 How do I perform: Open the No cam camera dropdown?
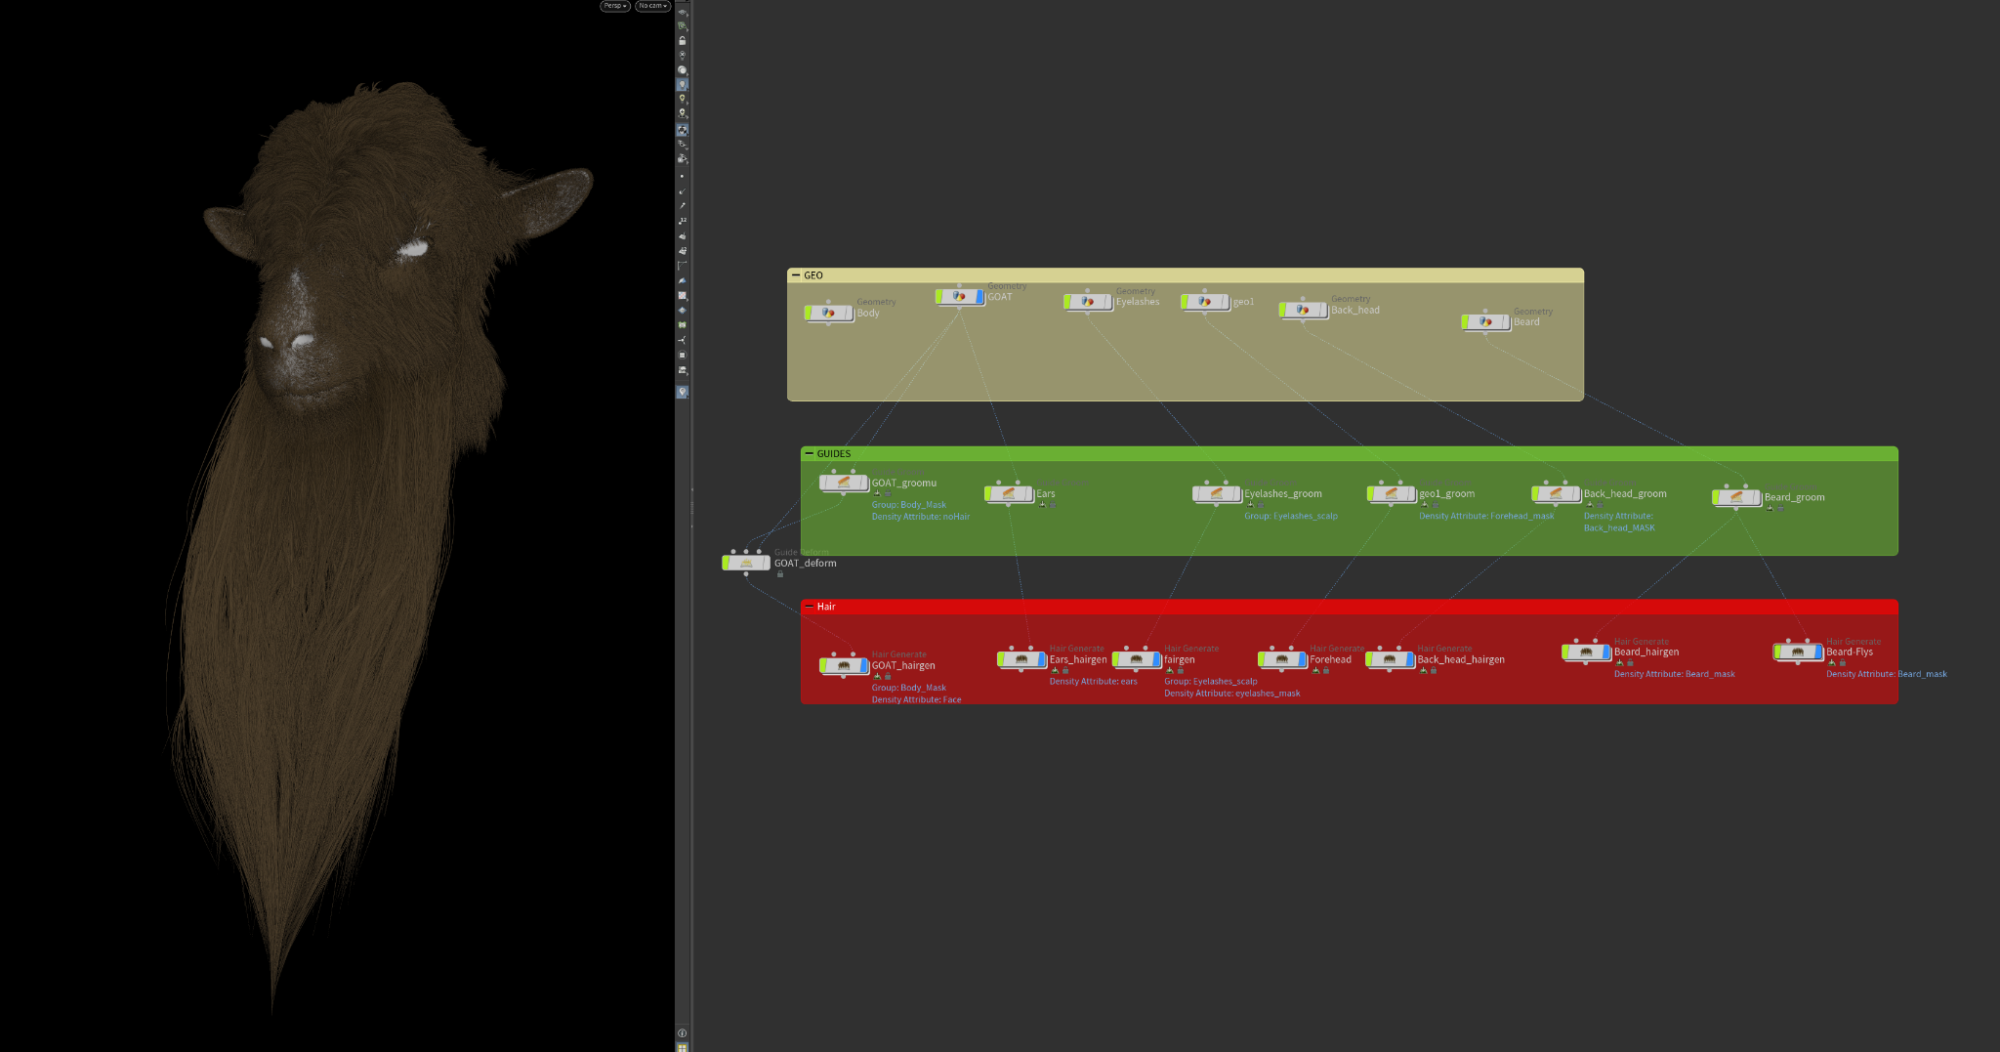coord(652,6)
